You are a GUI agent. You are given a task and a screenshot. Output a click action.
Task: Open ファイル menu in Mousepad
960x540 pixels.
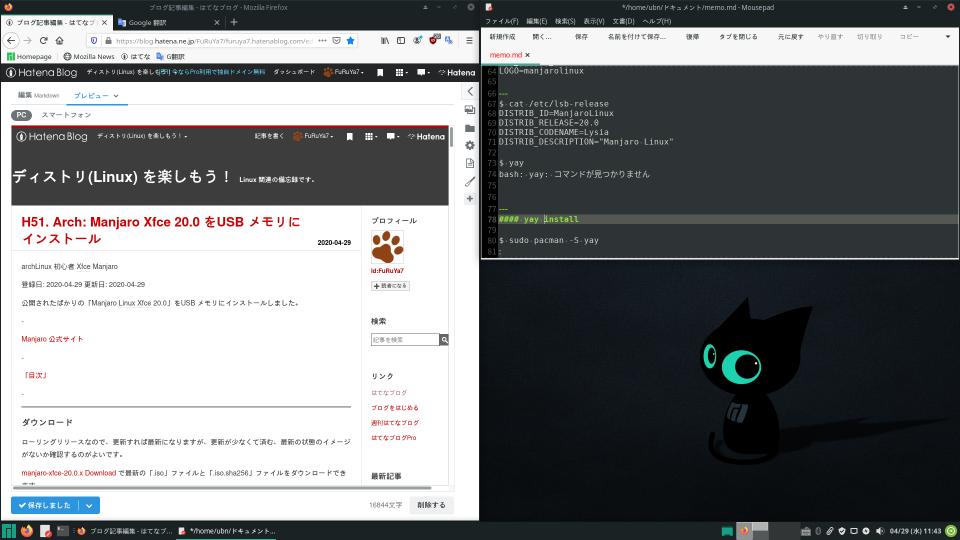pos(501,21)
